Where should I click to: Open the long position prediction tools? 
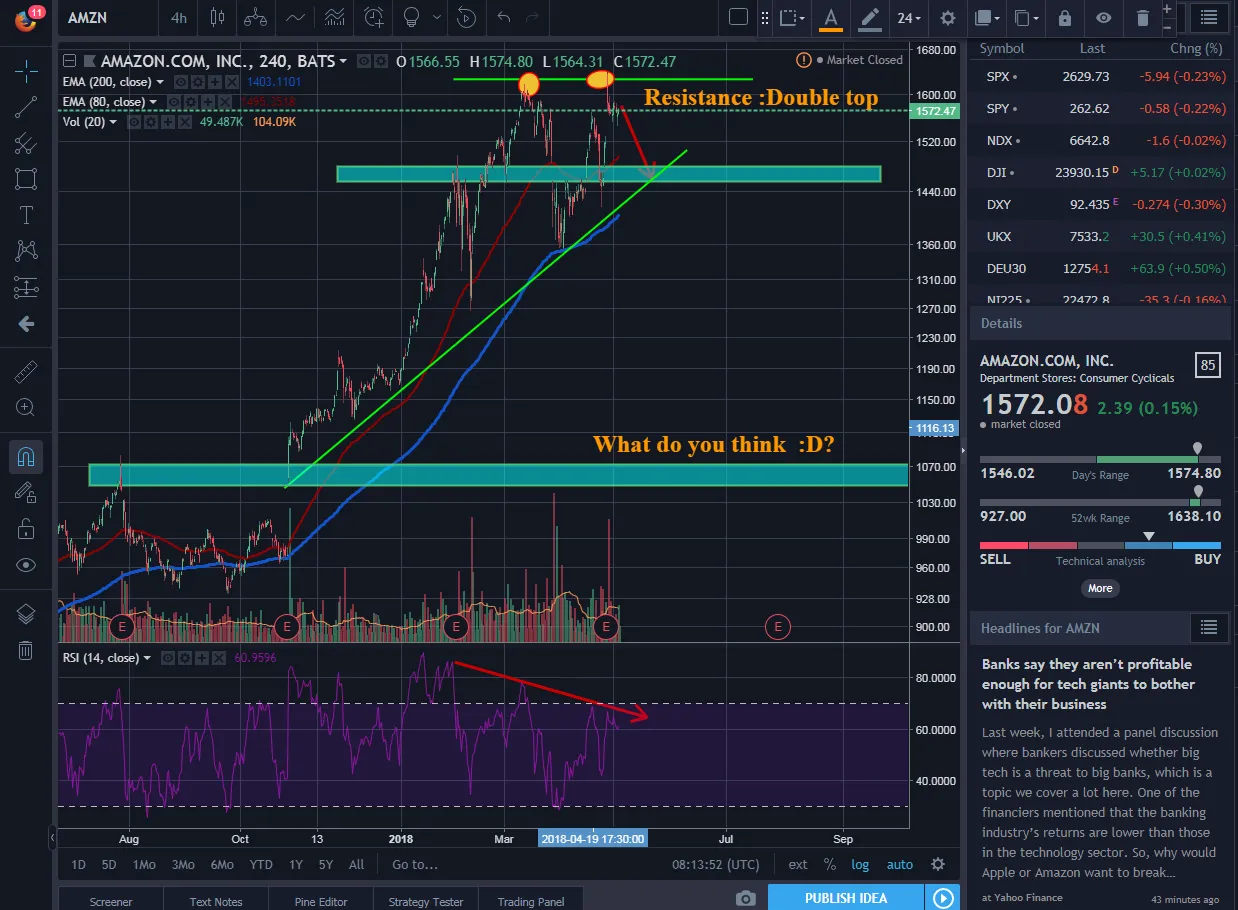click(27, 288)
